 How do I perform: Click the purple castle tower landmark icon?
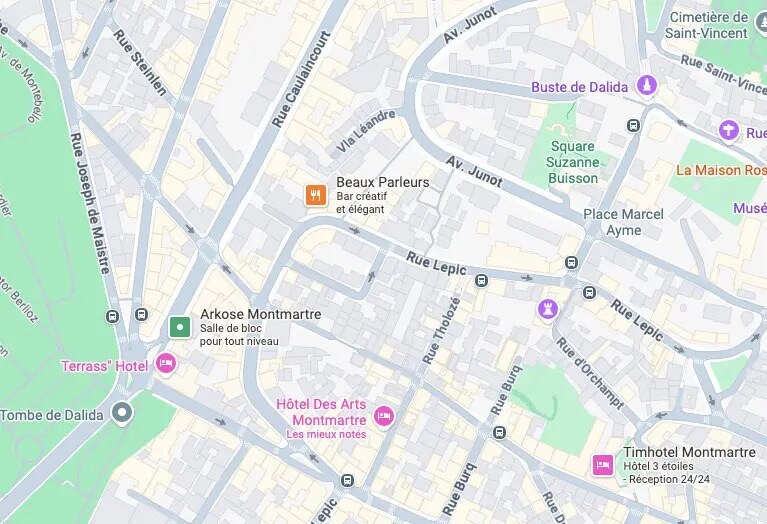548,309
